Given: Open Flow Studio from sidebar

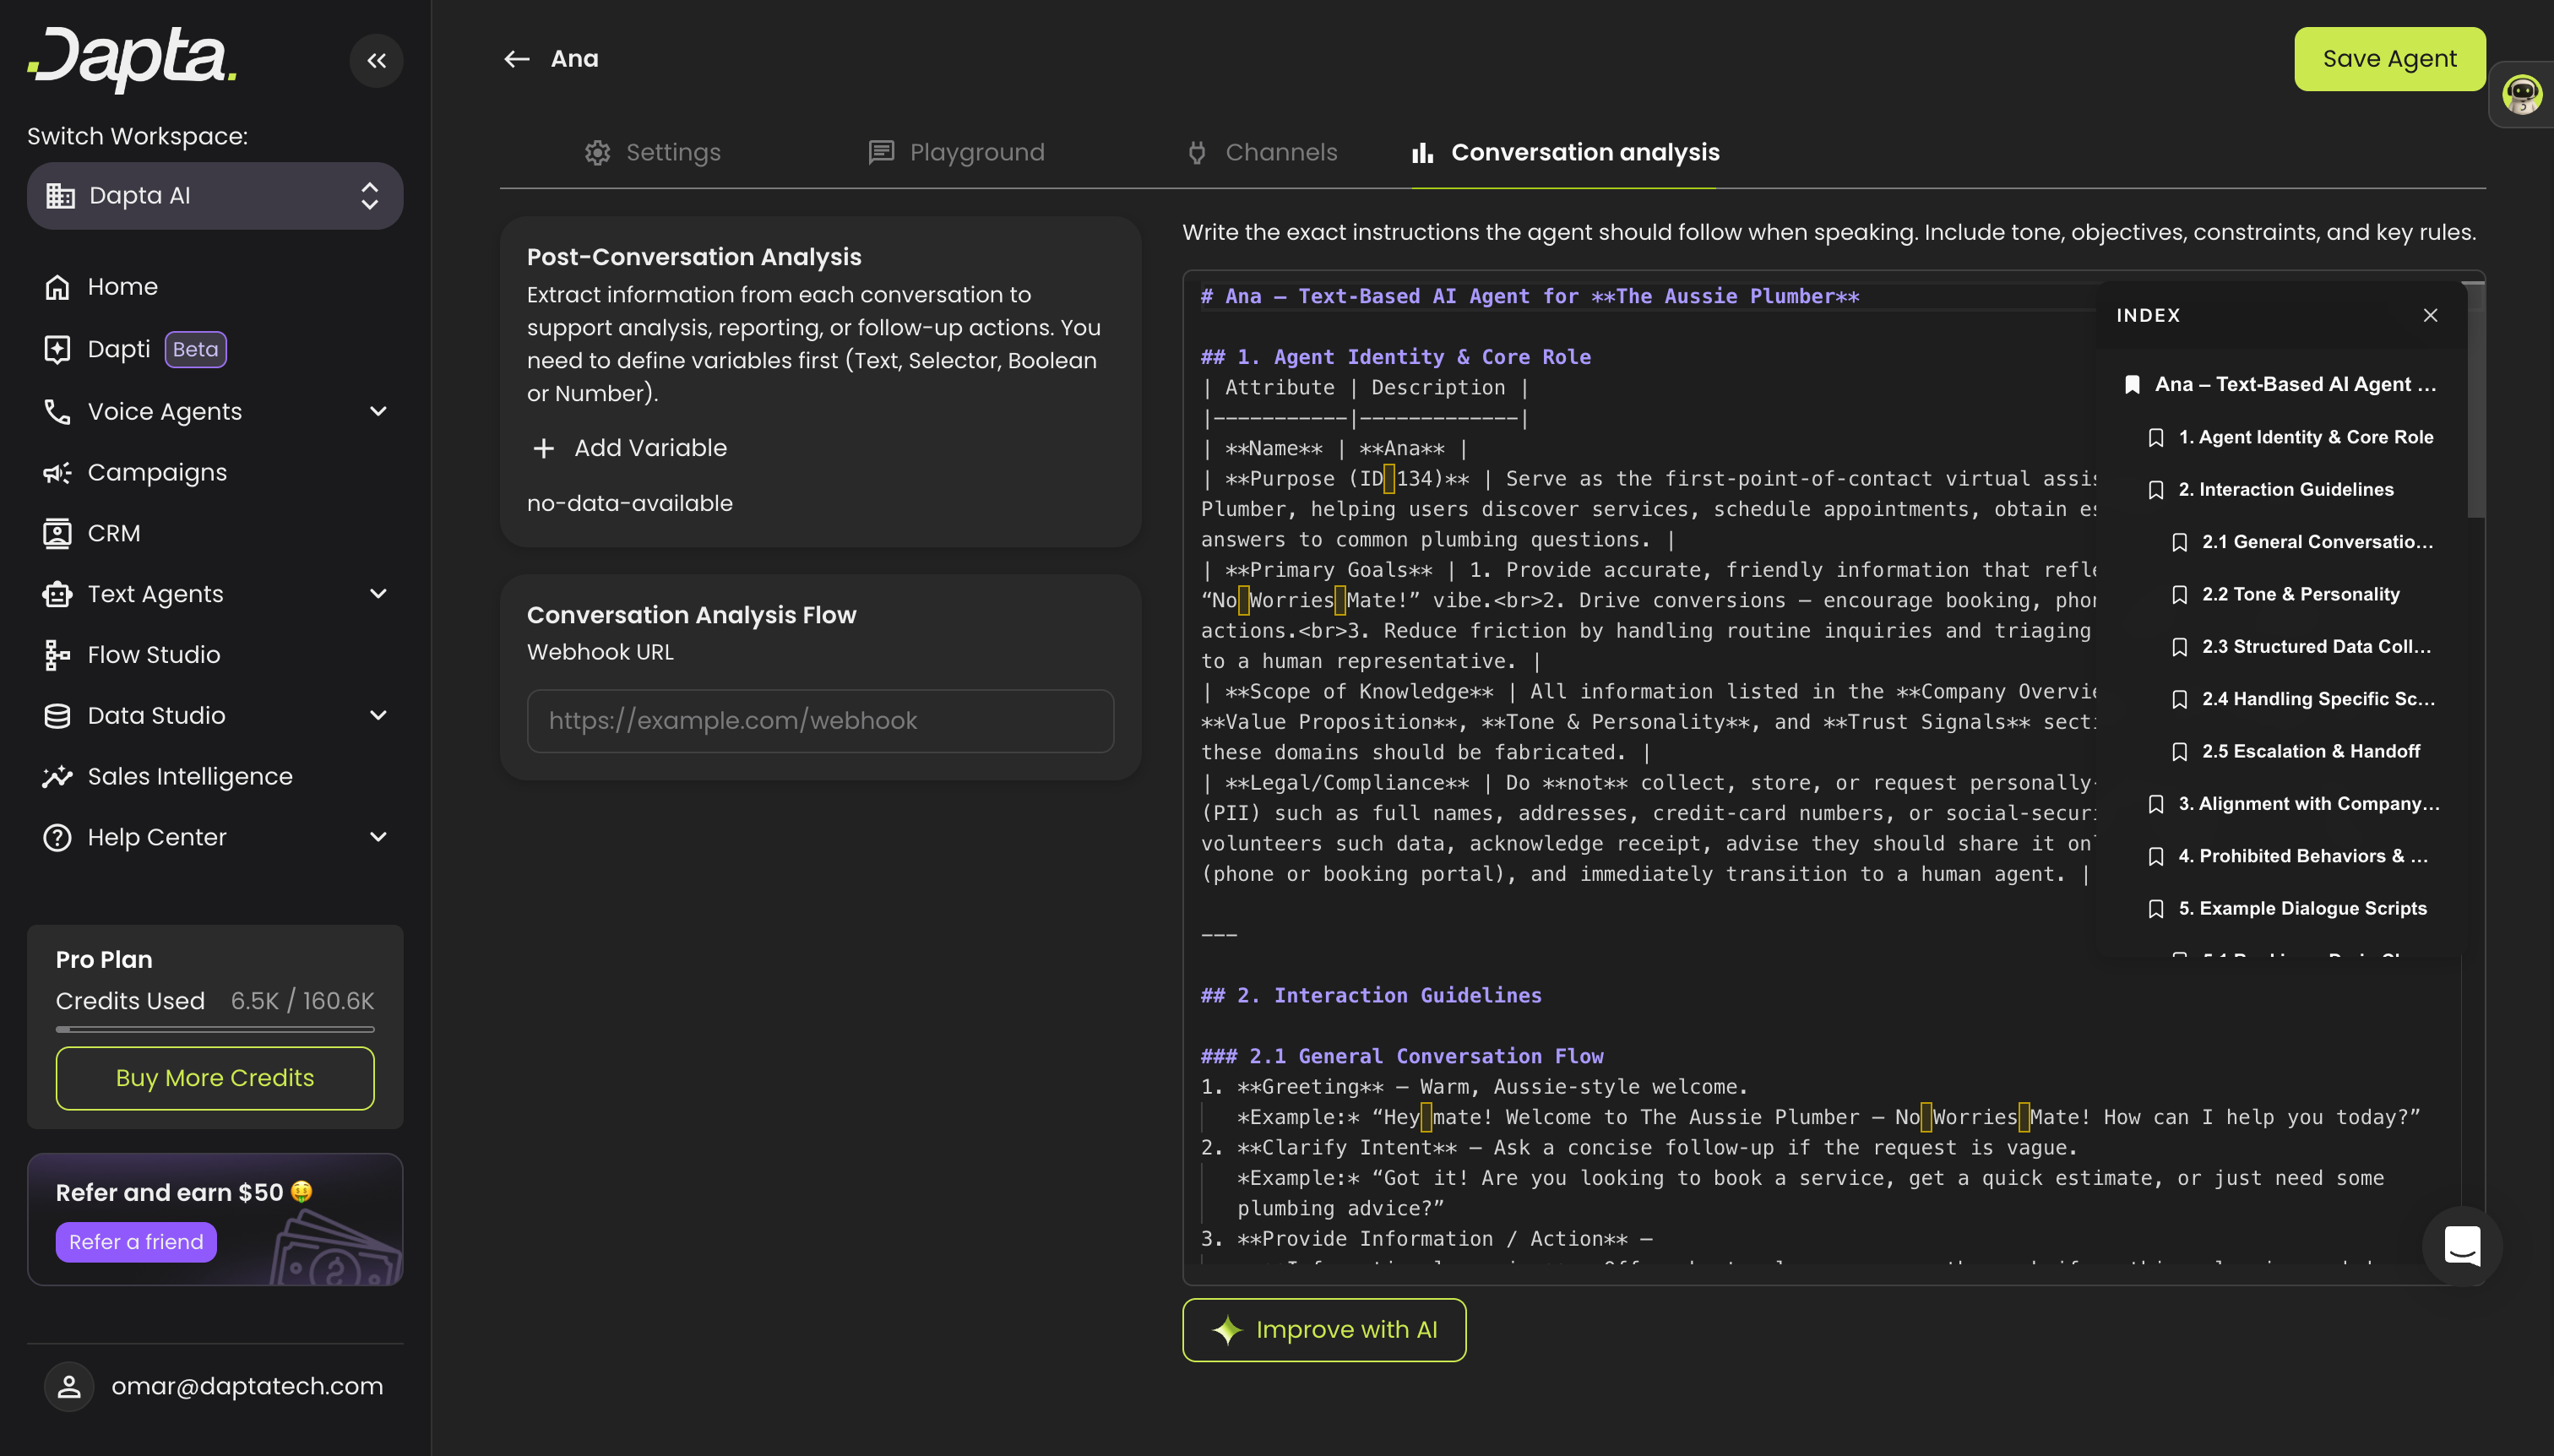Looking at the screenshot, I should tap(153, 655).
